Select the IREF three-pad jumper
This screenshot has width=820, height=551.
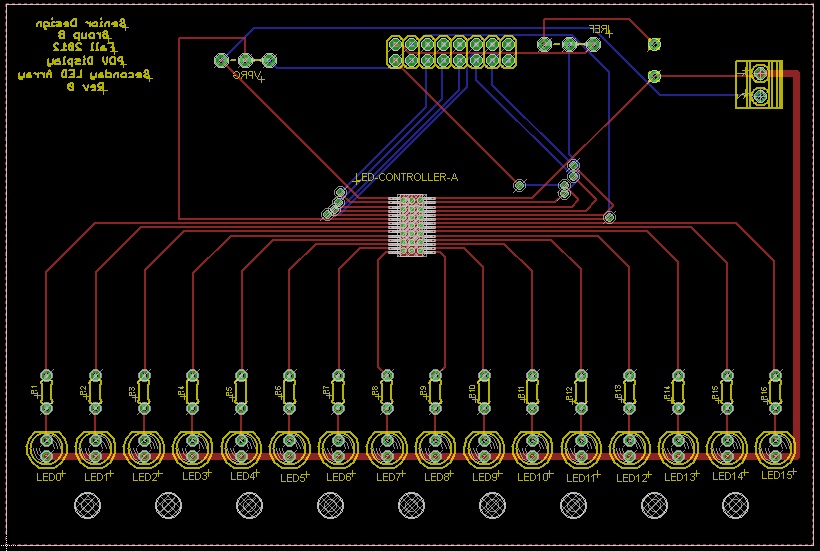point(570,44)
